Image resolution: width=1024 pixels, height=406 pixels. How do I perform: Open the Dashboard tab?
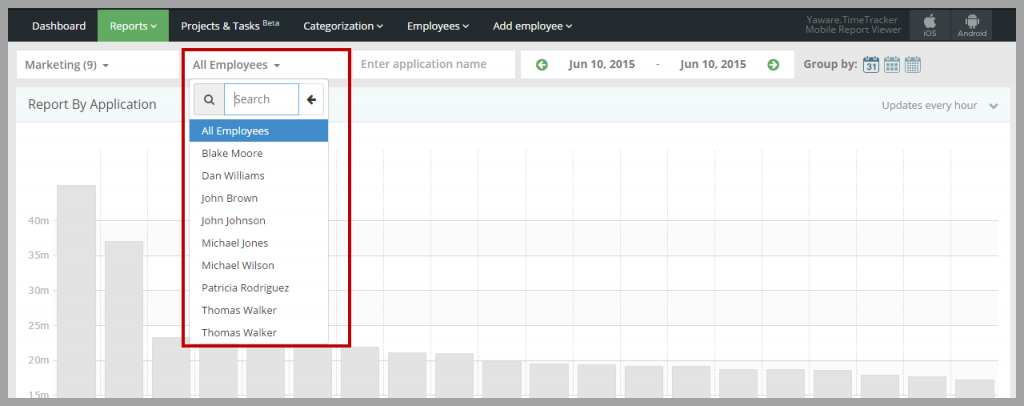click(x=59, y=26)
